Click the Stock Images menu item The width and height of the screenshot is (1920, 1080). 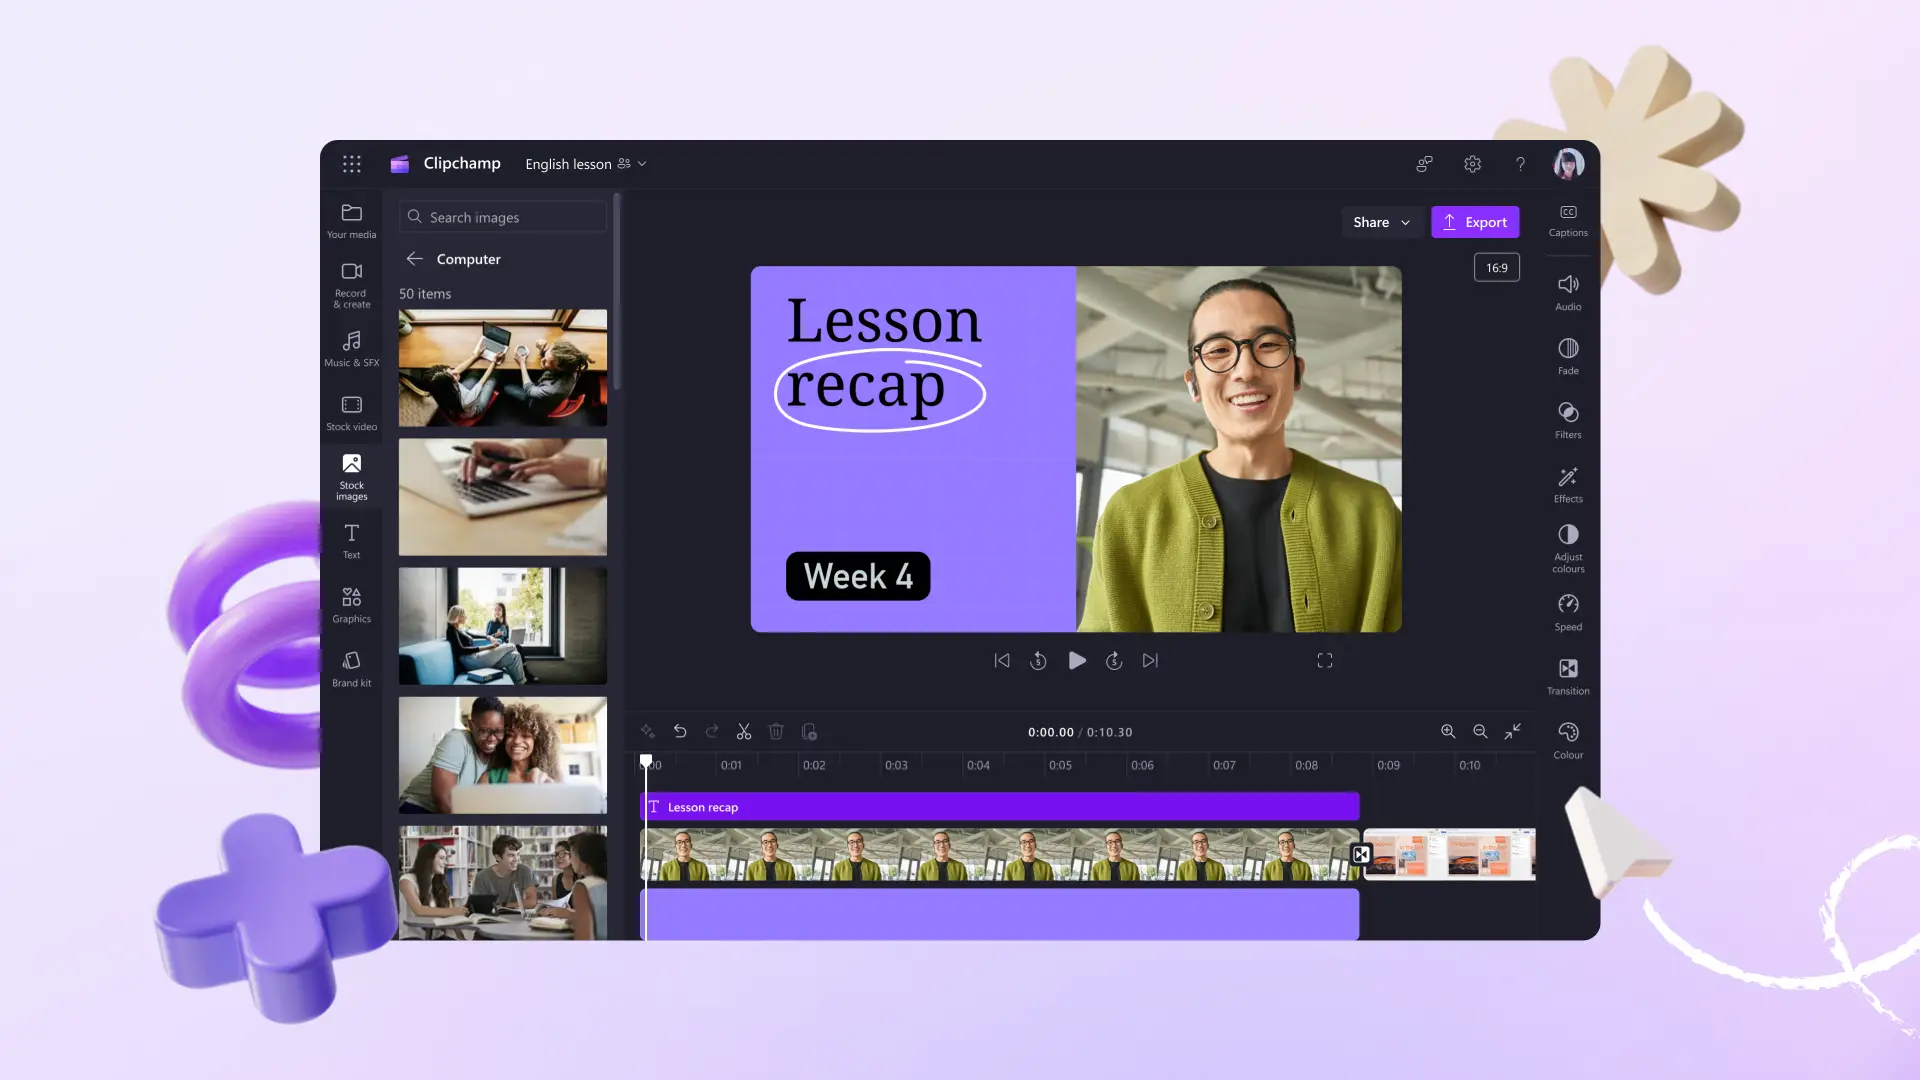point(351,477)
